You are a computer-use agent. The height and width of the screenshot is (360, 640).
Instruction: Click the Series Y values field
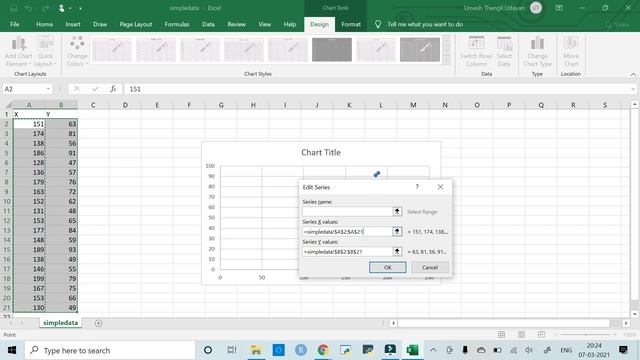point(347,251)
